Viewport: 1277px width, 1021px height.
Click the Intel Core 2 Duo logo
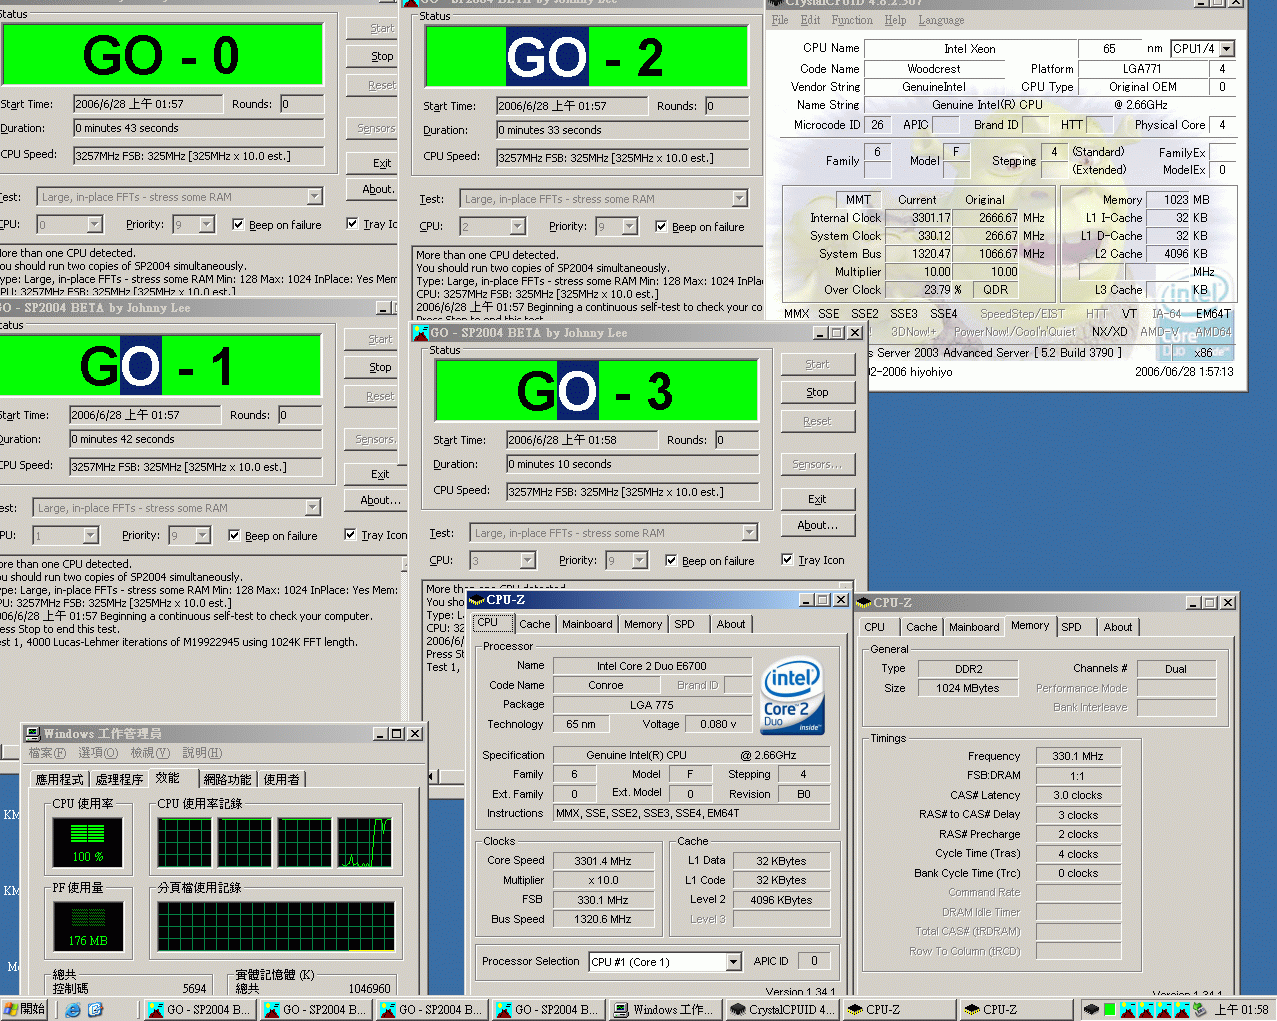point(792,696)
